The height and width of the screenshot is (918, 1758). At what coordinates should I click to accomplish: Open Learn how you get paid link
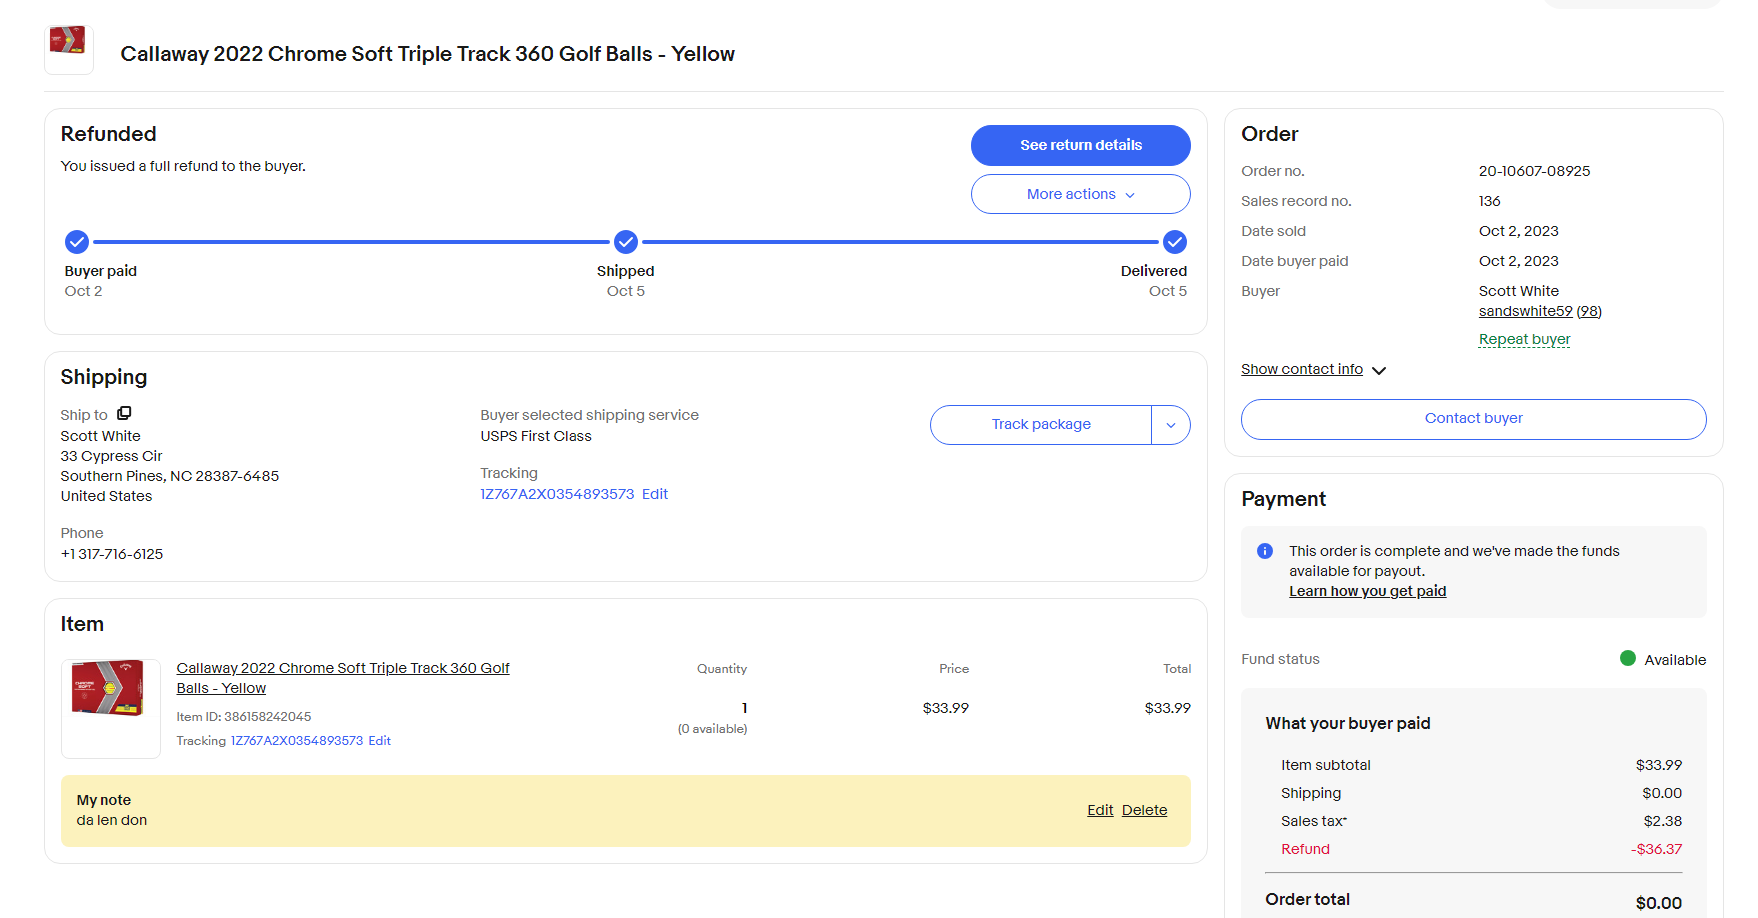tap(1367, 591)
